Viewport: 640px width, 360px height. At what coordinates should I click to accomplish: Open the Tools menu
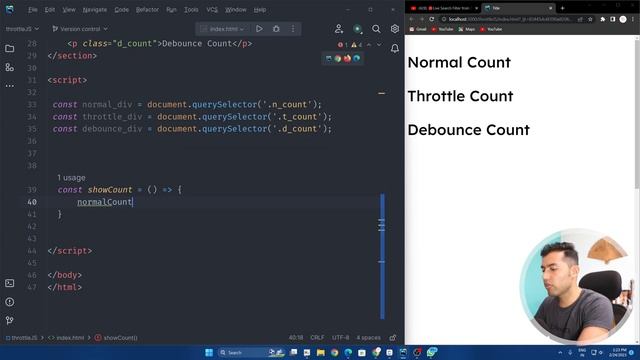tap(191, 9)
